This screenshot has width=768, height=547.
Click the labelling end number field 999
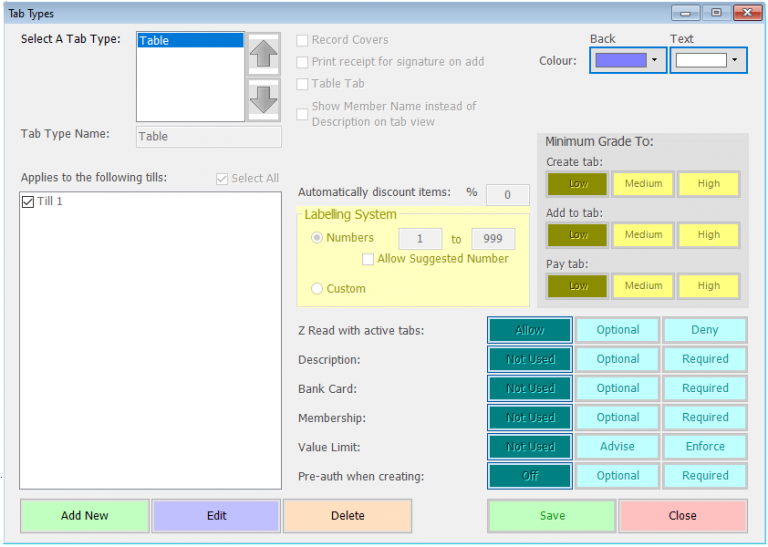(x=493, y=239)
